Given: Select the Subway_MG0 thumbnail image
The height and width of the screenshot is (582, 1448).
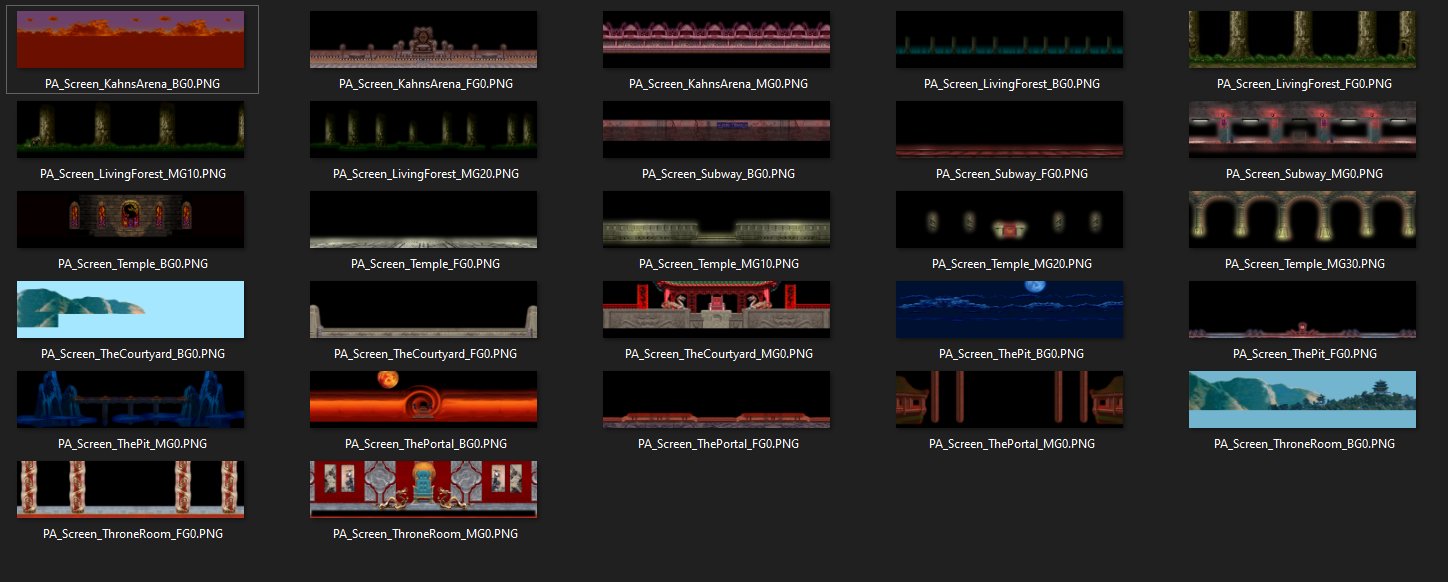Looking at the screenshot, I should point(1303,130).
